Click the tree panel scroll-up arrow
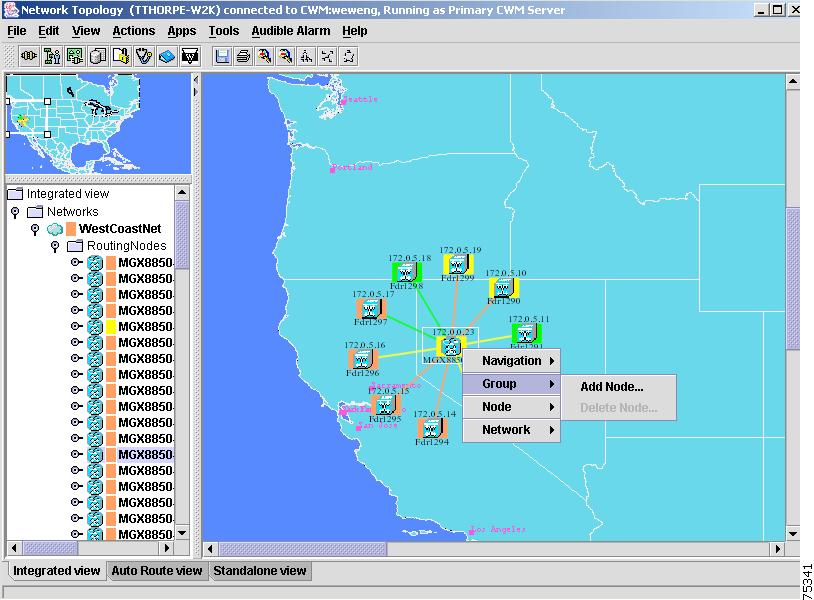 (x=182, y=193)
